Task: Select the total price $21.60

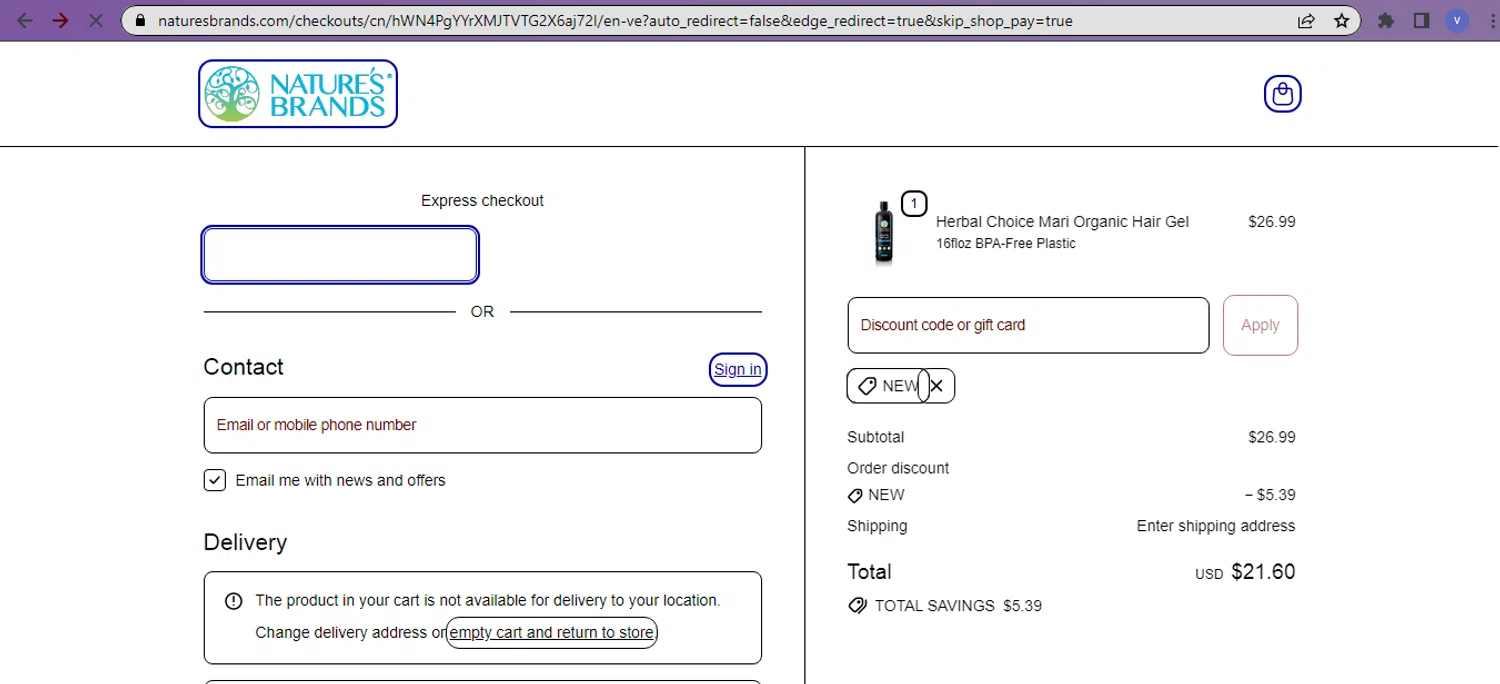Action: pyautogui.click(x=1263, y=572)
